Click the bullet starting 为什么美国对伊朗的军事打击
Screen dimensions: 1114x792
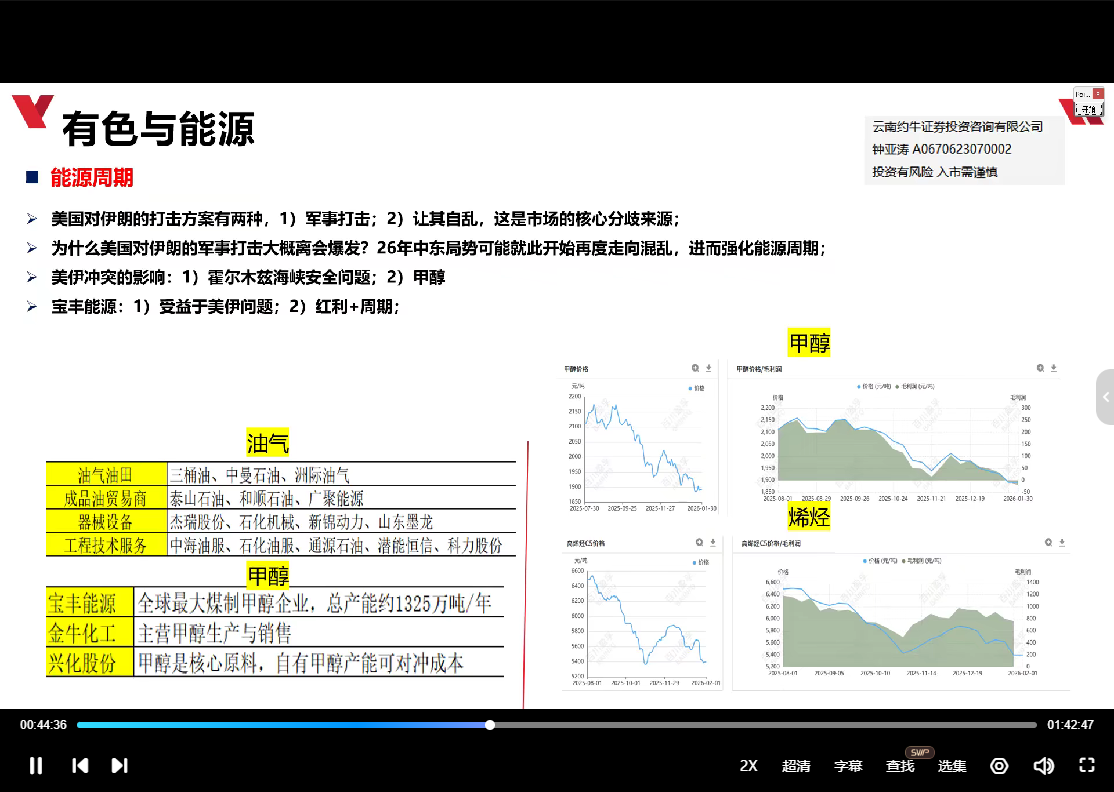(x=438, y=248)
